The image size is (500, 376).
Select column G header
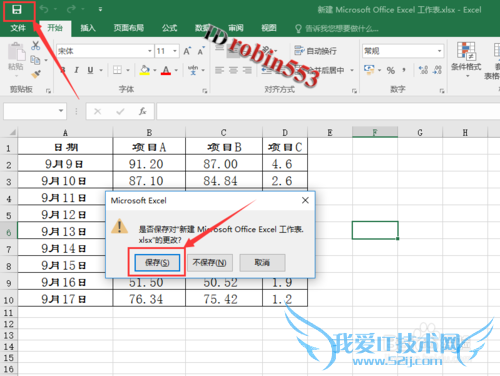[x=420, y=132]
